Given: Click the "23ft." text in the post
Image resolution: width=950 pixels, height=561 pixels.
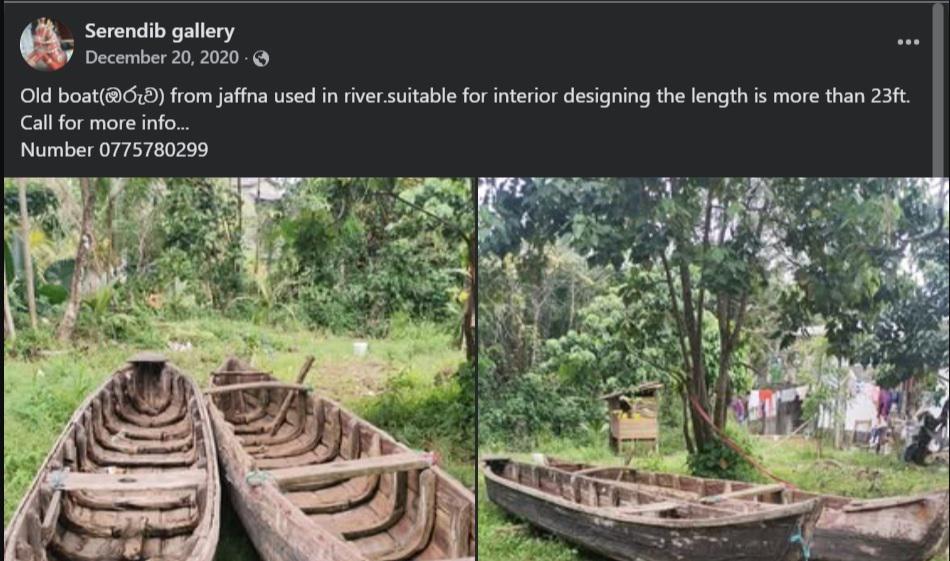Looking at the screenshot, I should pyautogui.click(x=884, y=97).
